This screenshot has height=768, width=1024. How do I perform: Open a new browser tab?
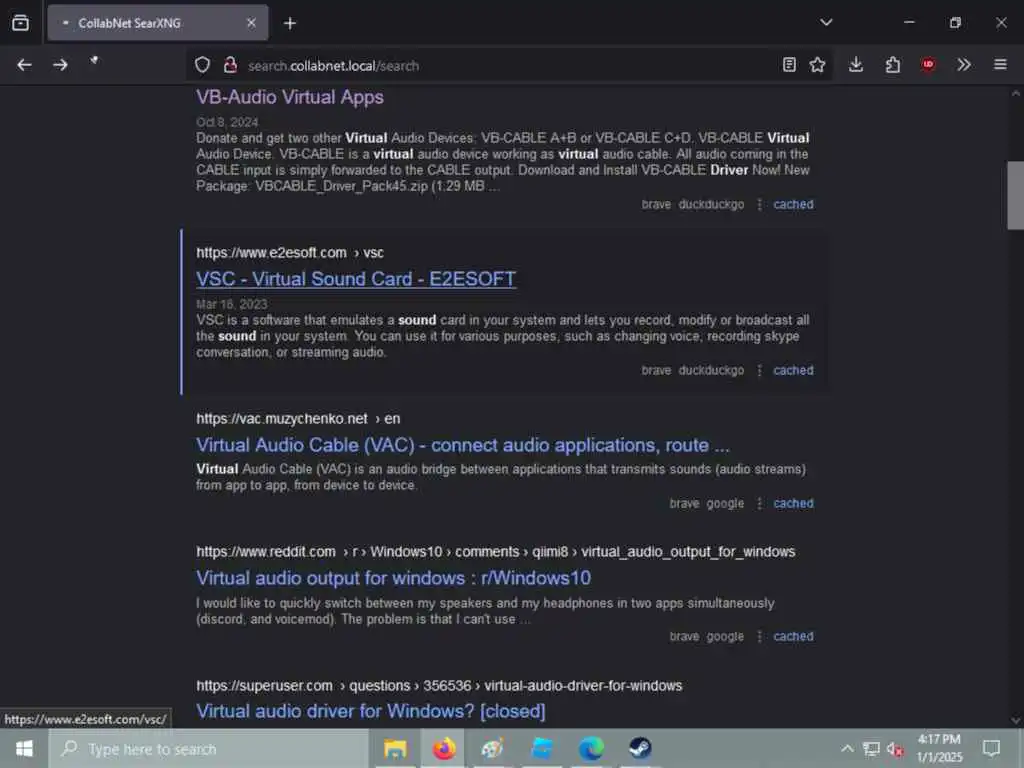[x=290, y=24]
